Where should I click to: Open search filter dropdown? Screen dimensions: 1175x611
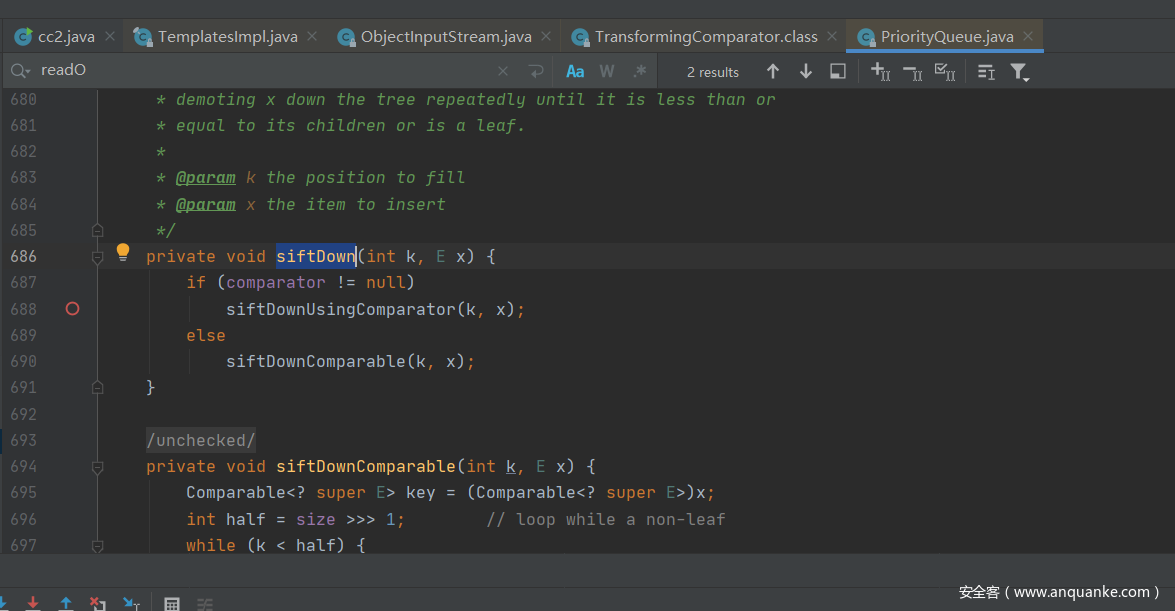pyautogui.click(x=1019, y=71)
